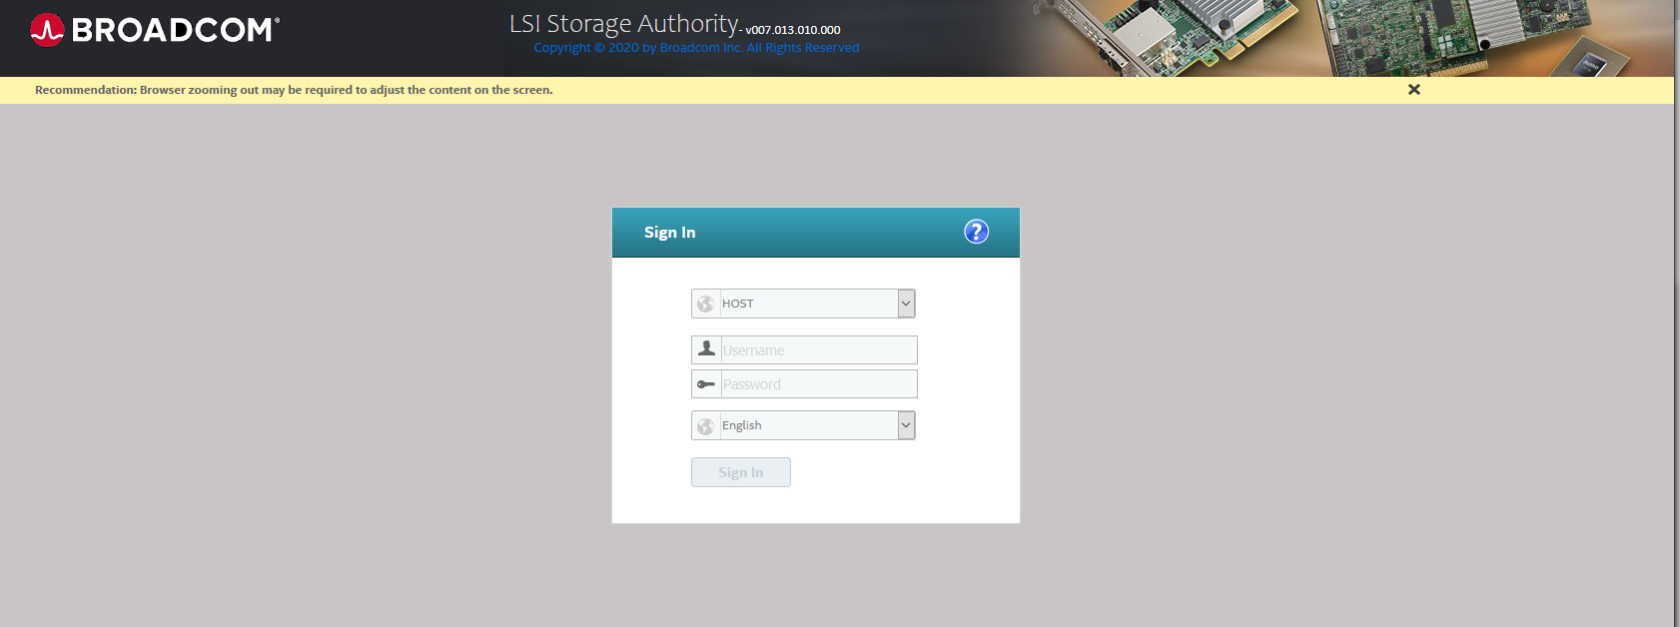1680x627 pixels.
Task: Click the BROADCOM wordmark in header
Action: (175, 30)
